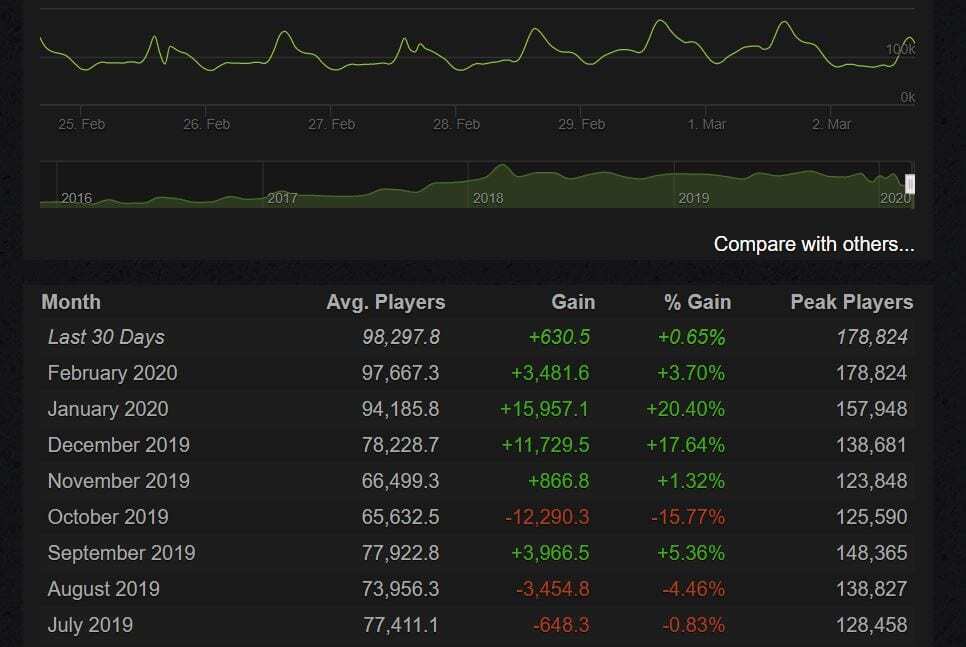Image resolution: width=966 pixels, height=647 pixels.
Task: Click the Gain column header
Action: point(573,302)
